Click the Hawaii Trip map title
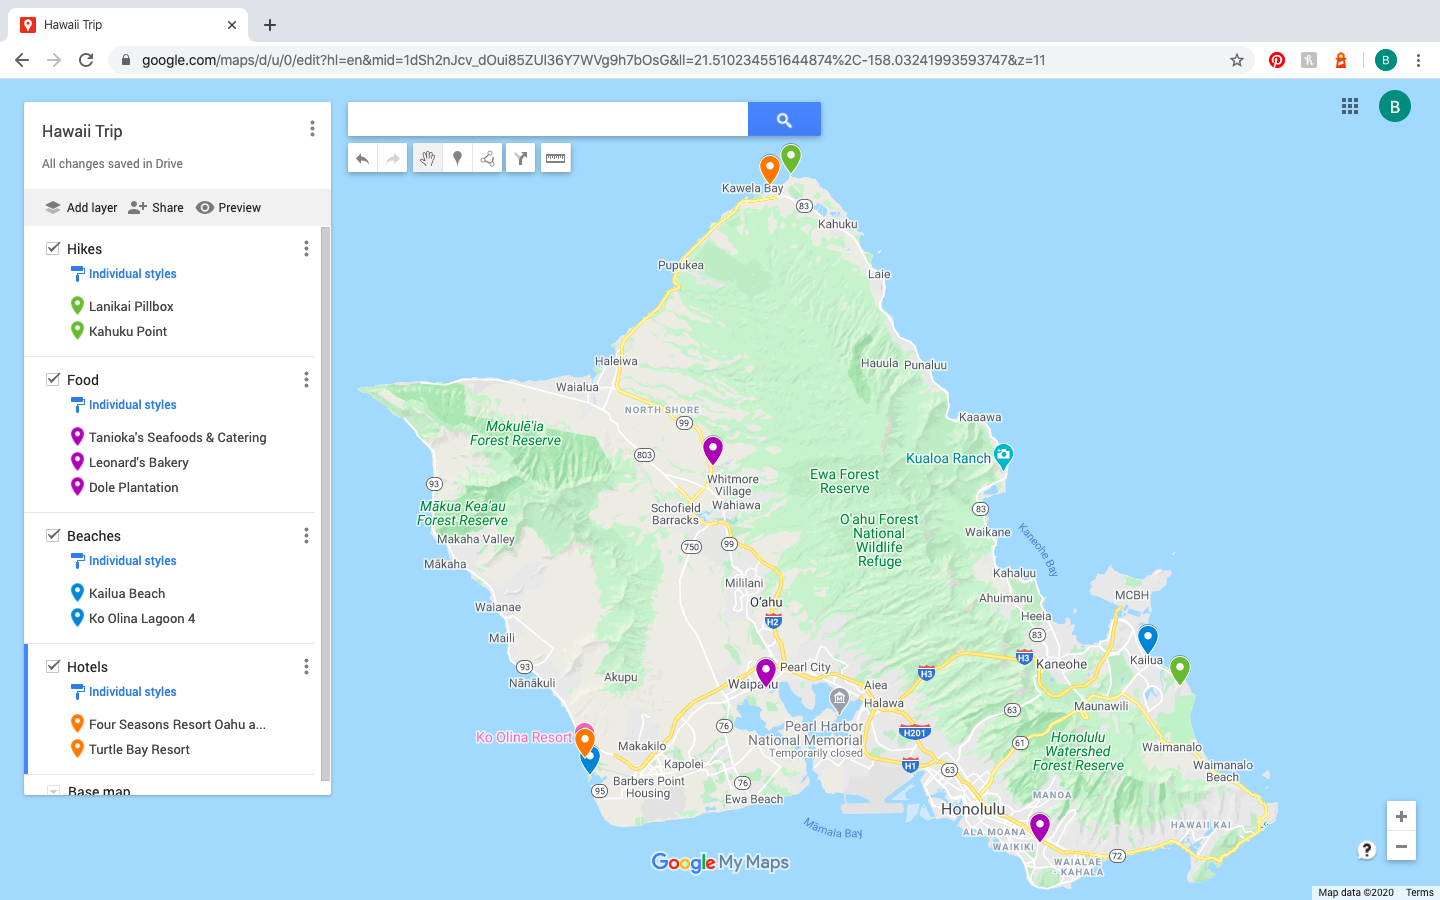 82,131
